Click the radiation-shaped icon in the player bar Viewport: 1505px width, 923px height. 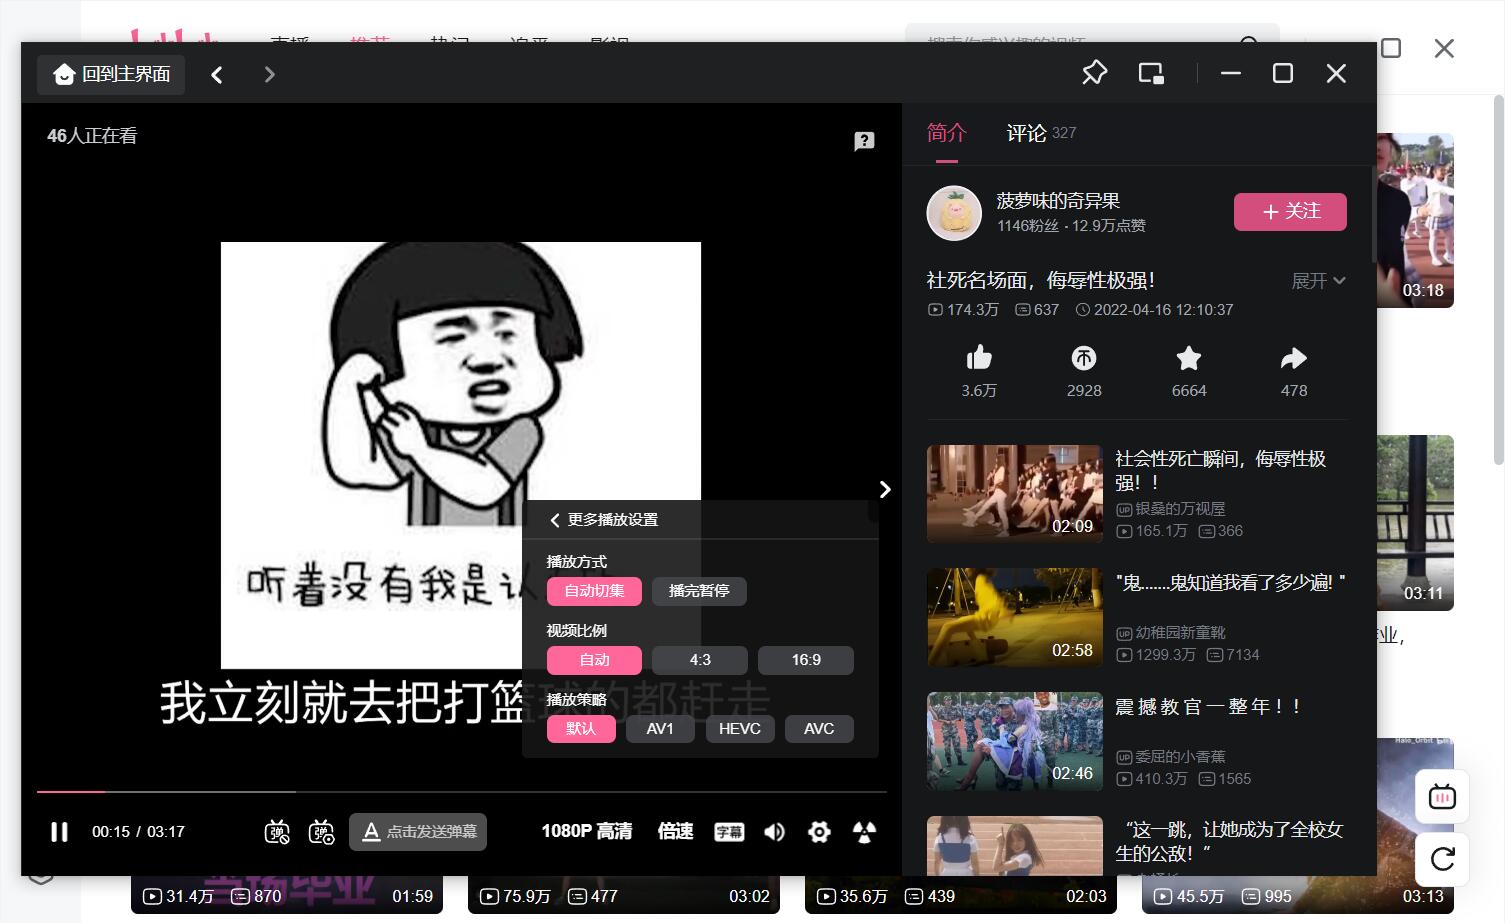pyautogui.click(x=865, y=832)
